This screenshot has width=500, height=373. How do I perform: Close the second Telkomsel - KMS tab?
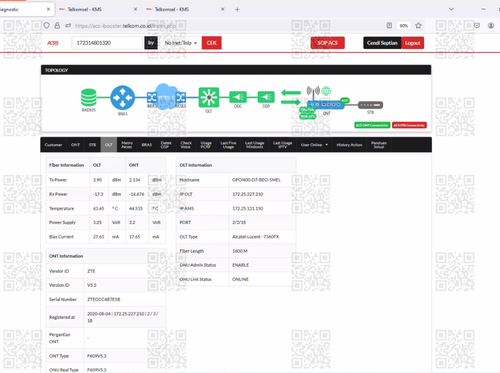[x=223, y=9]
